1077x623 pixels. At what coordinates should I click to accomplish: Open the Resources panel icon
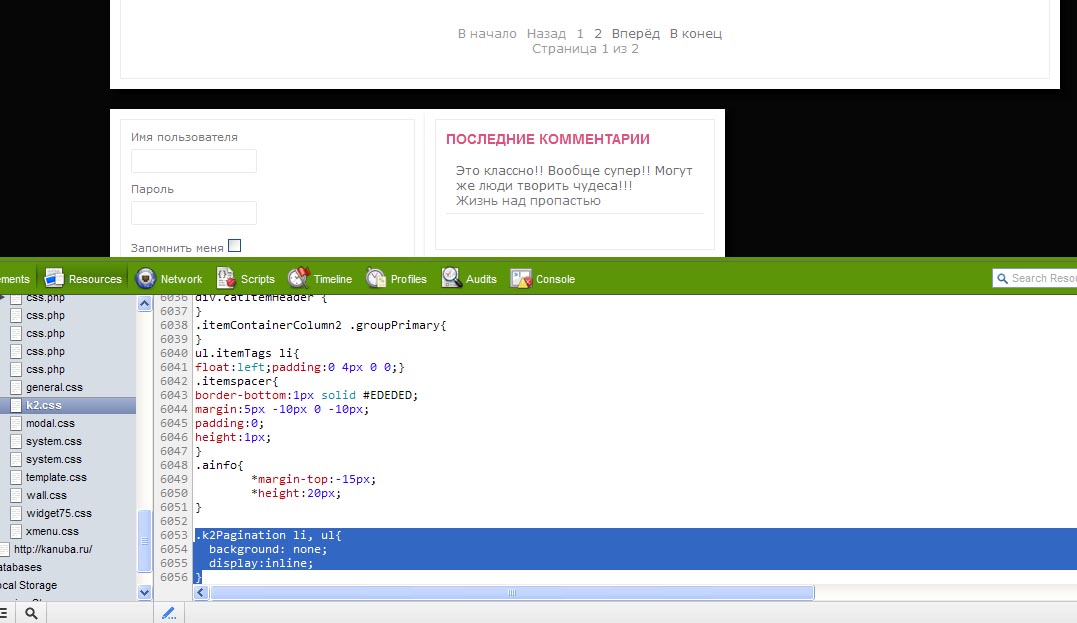coord(54,278)
